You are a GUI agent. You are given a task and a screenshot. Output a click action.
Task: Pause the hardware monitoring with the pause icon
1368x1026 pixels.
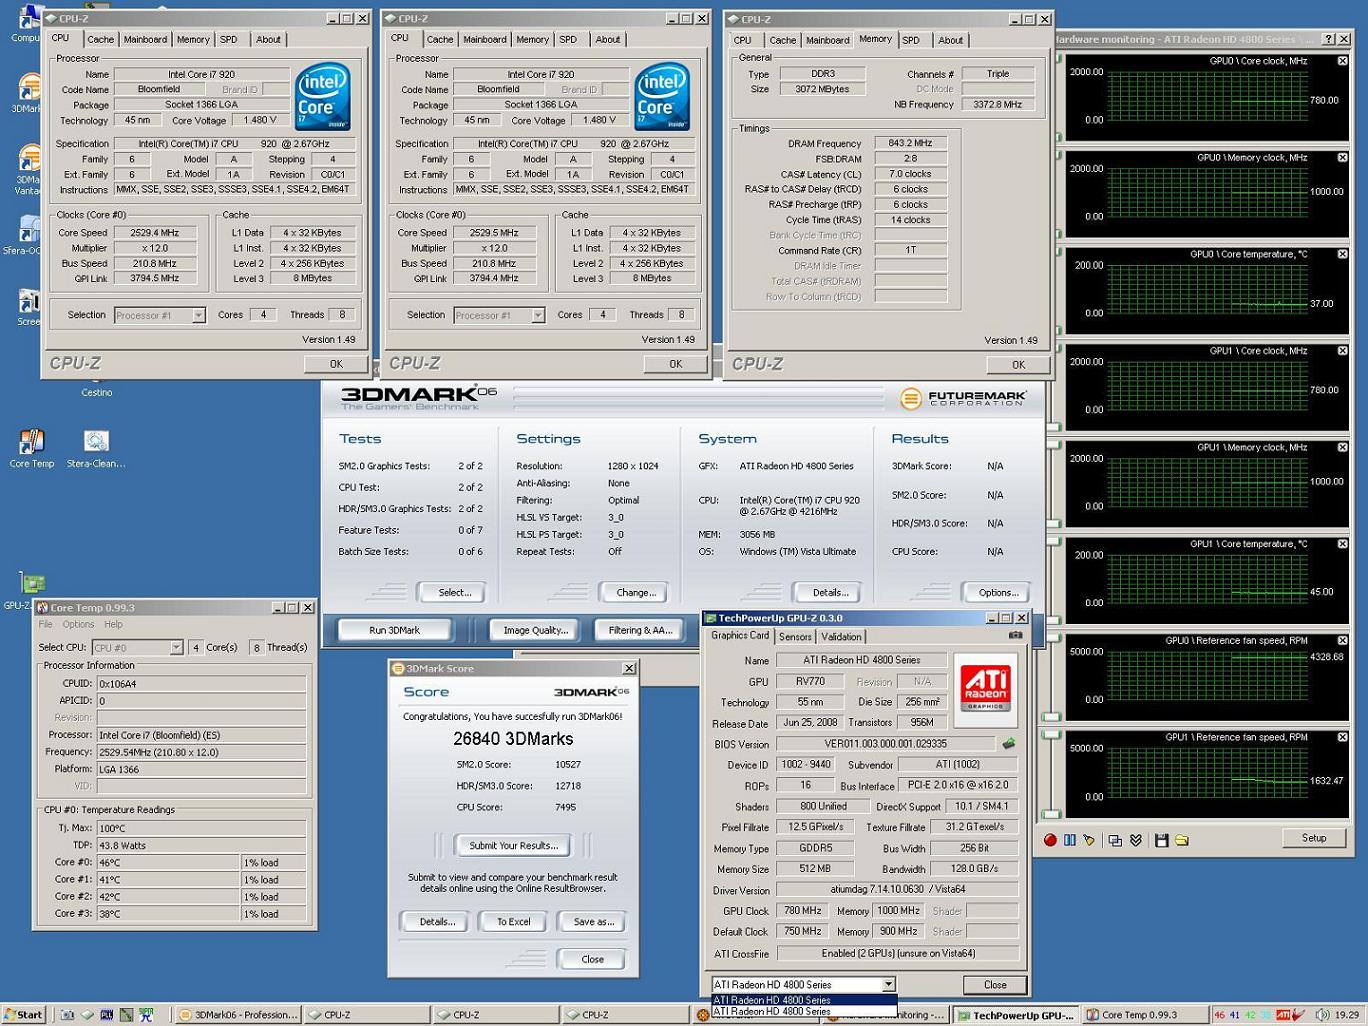coord(1070,840)
